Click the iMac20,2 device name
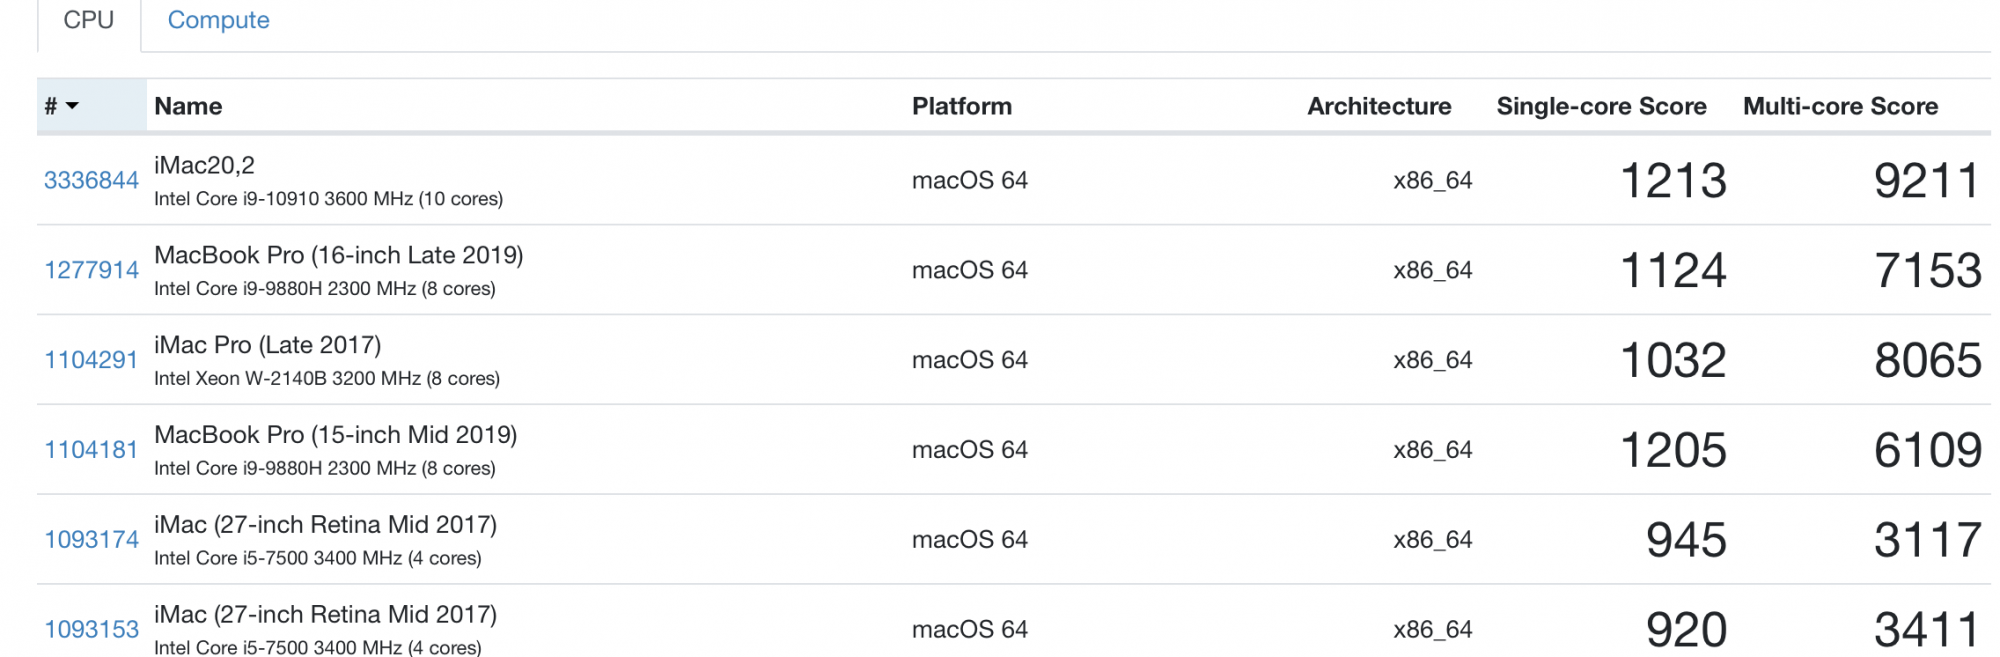The image size is (2000, 657). click(x=204, y=165)
